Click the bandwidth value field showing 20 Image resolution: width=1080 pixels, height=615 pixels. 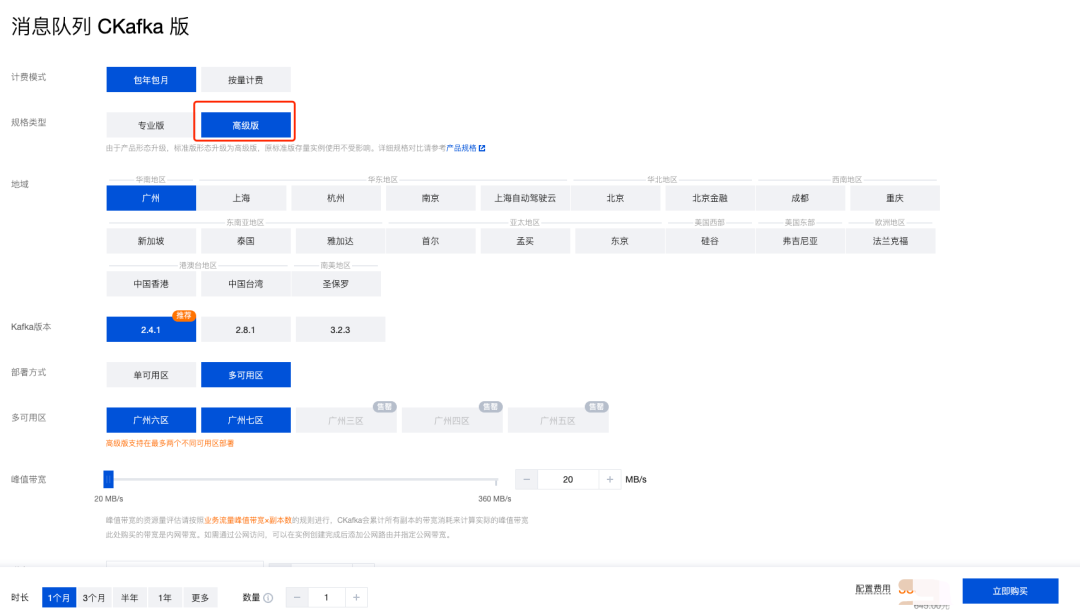pyautogui.click(x=568, y=479)
